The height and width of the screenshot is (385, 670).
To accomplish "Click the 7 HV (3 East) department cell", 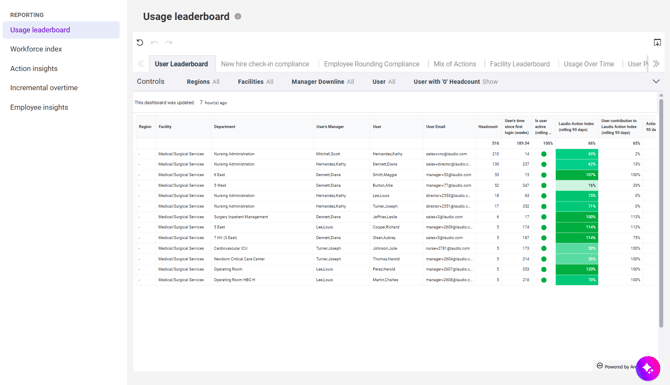I will click(x=225, y=238).
